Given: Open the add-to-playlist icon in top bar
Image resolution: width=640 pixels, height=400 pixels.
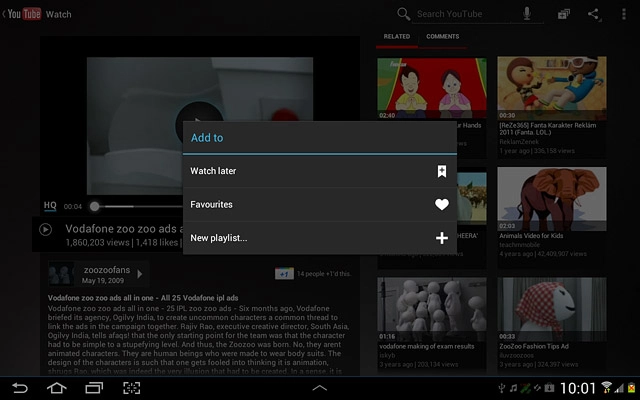Looking at the screenshot, I should pyautogui.click(x=564, y=14).
